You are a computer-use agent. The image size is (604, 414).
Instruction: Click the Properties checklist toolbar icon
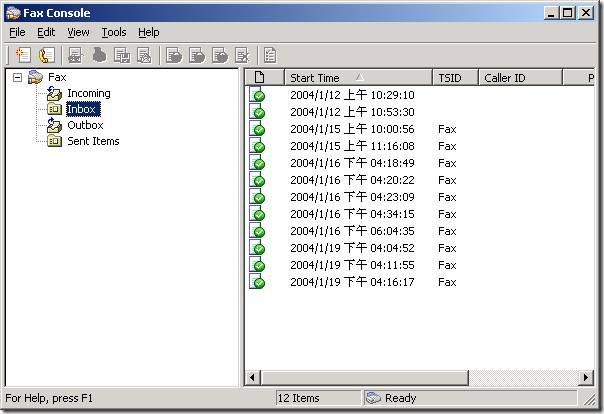coord(270,55)
